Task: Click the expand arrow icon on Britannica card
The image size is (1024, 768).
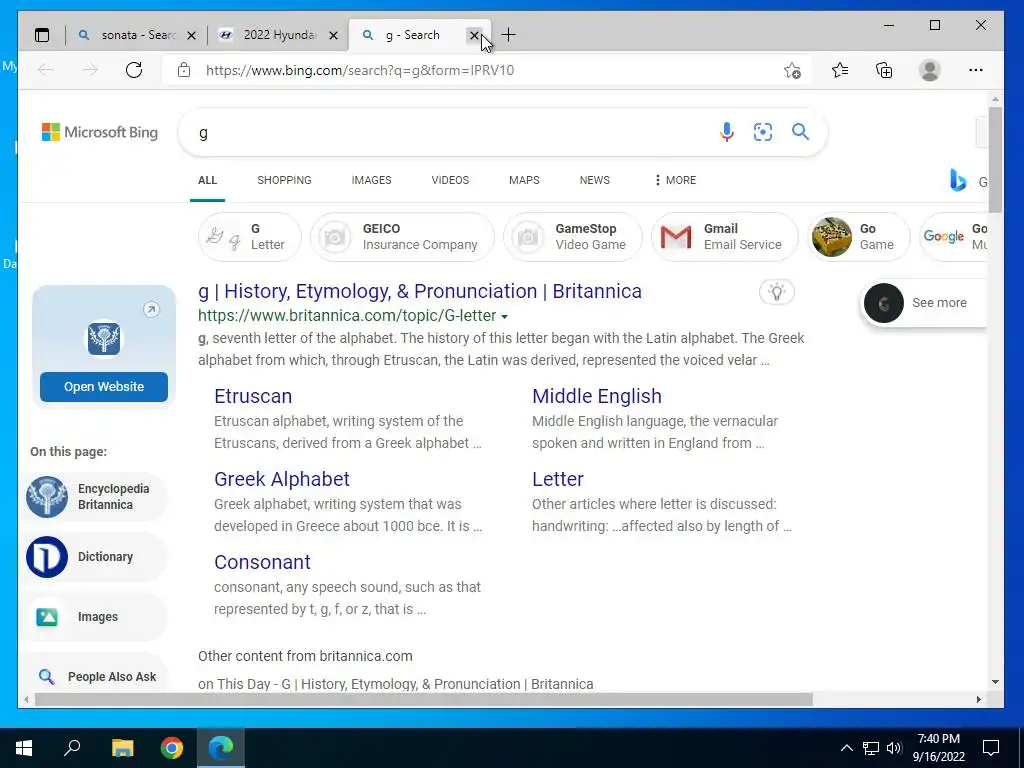Action: [151, 310]
